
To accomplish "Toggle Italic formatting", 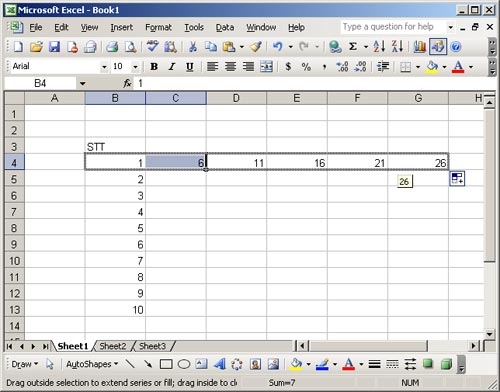I will (x=172, y=67).
